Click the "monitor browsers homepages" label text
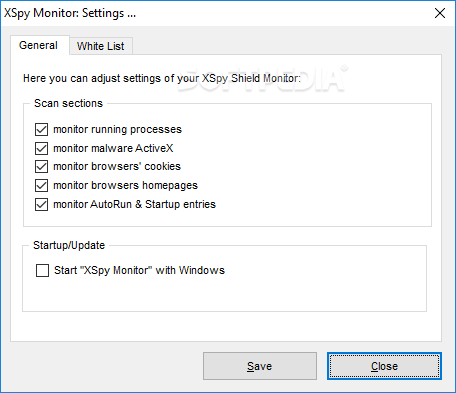Viewport: 456px width, 393px height. [125, 185]
